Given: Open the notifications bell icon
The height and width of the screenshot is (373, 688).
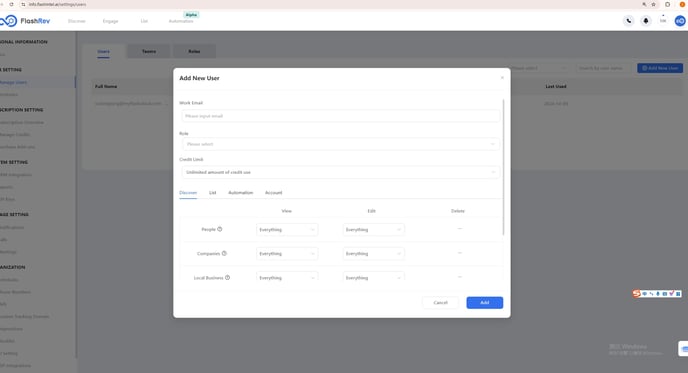Looking at the screenshot, I should click(x=646, y=21).
